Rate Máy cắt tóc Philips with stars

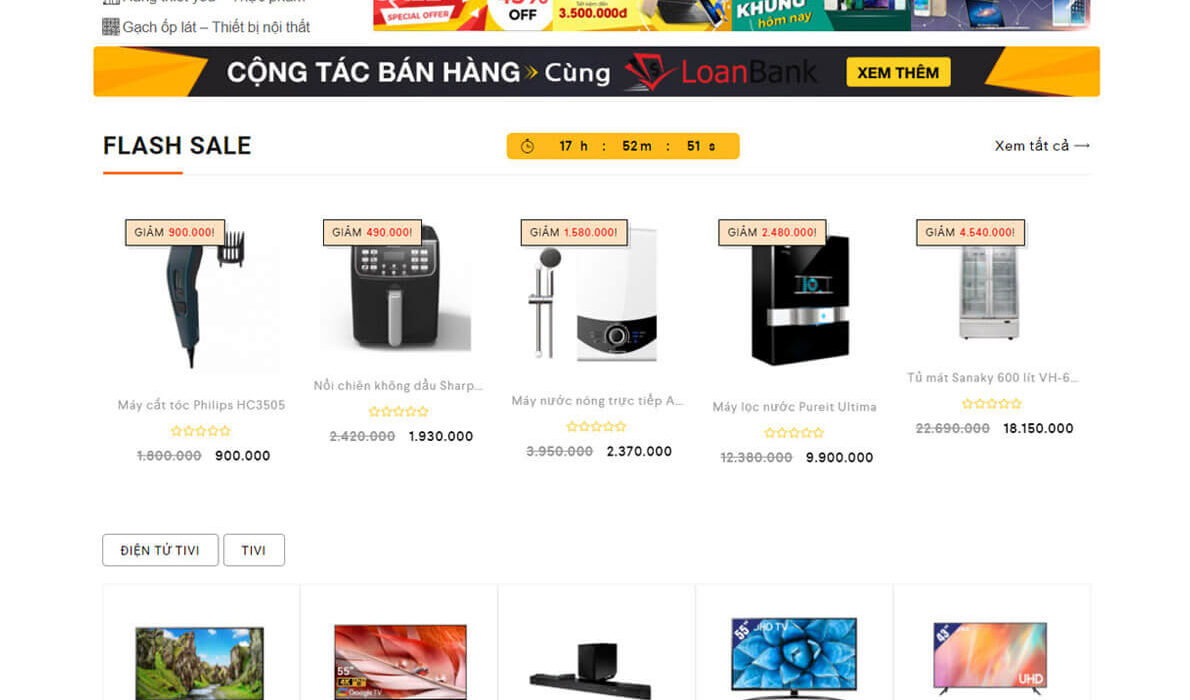tap(200, 430)
